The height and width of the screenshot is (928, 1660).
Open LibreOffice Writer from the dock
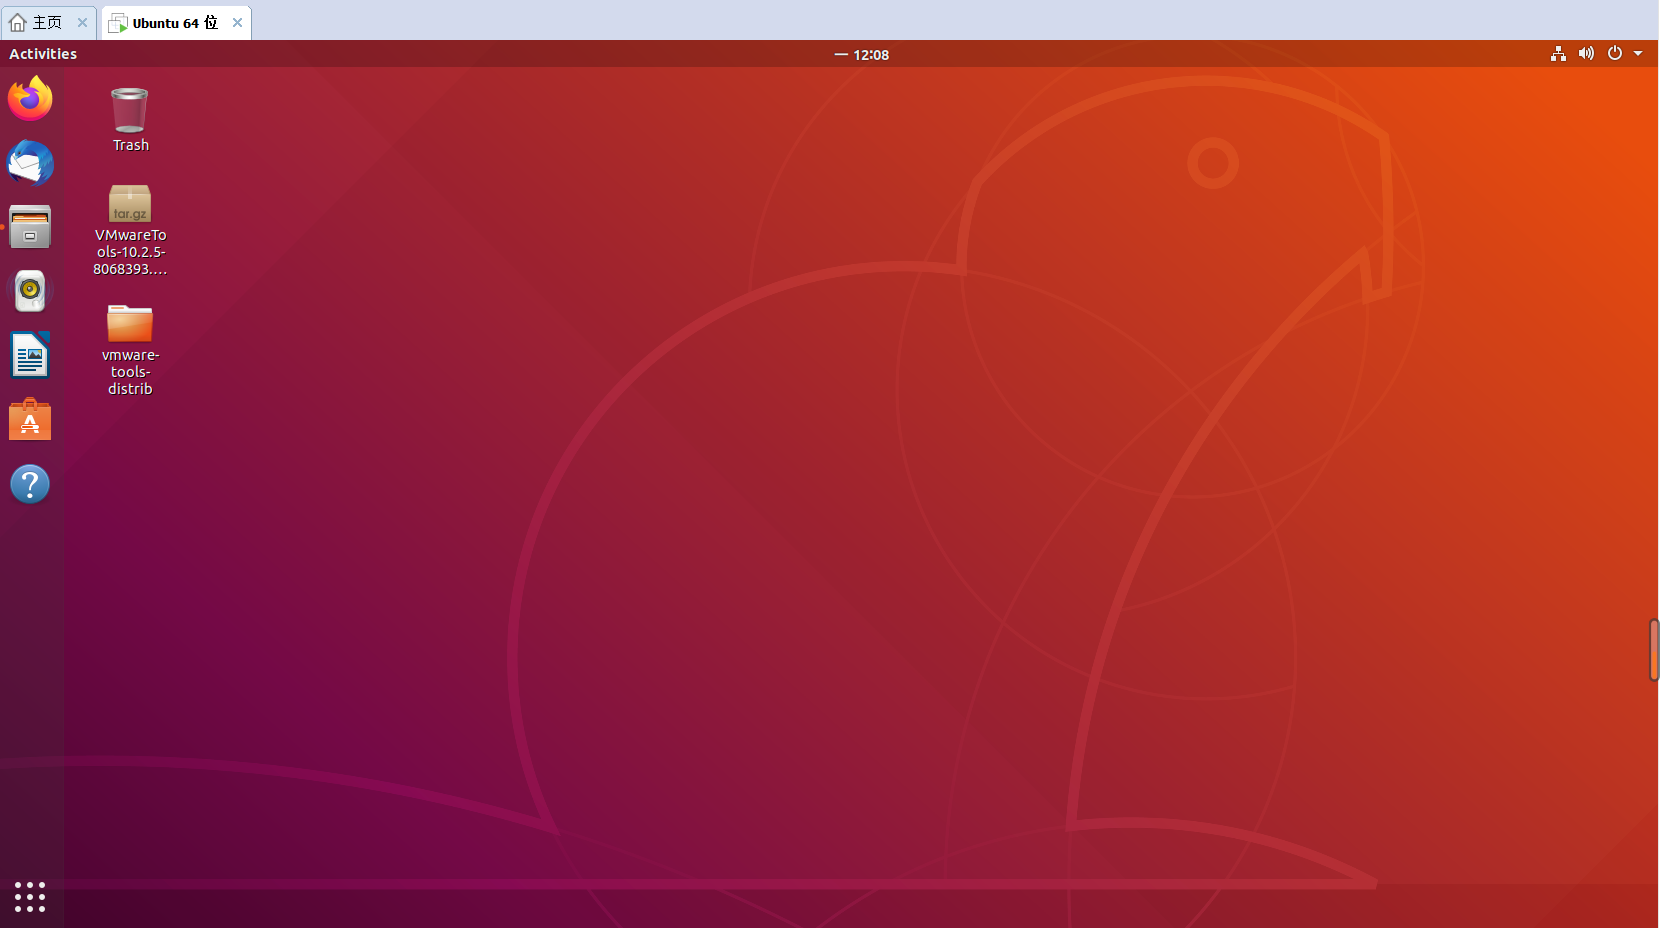click(x=30, y=355)
